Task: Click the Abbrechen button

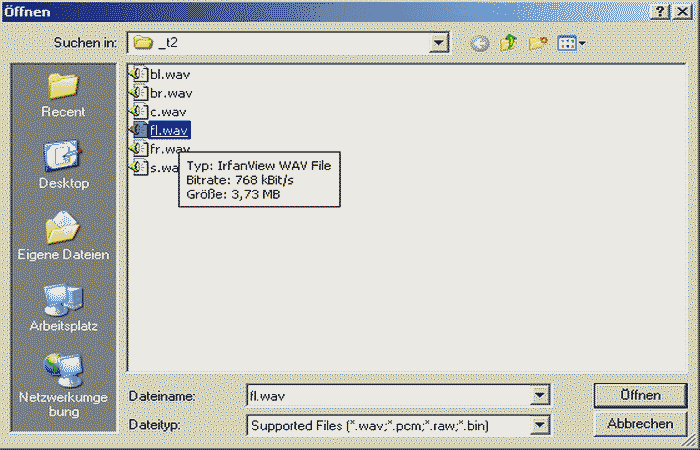Action: [639, 424]
